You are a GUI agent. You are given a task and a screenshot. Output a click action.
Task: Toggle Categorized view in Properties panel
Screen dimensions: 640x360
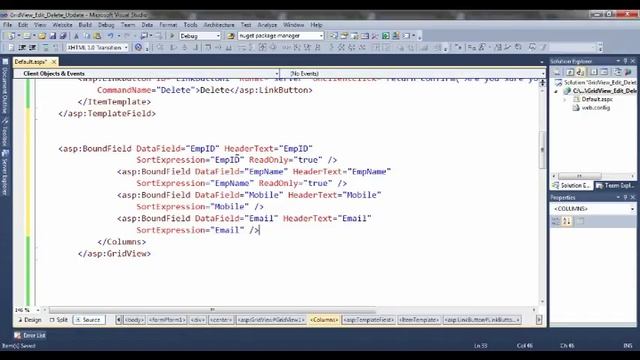pyautogui.click(x=556, y=221)
